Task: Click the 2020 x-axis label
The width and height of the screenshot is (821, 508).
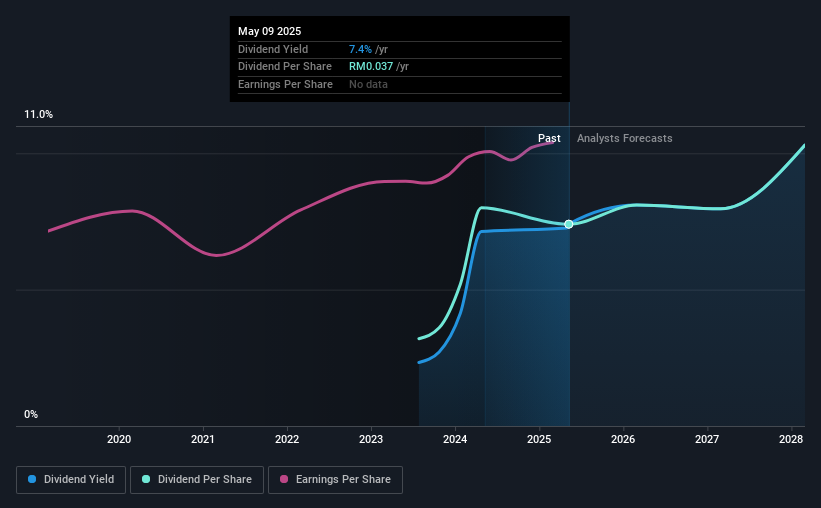Action: click(119, 439)
